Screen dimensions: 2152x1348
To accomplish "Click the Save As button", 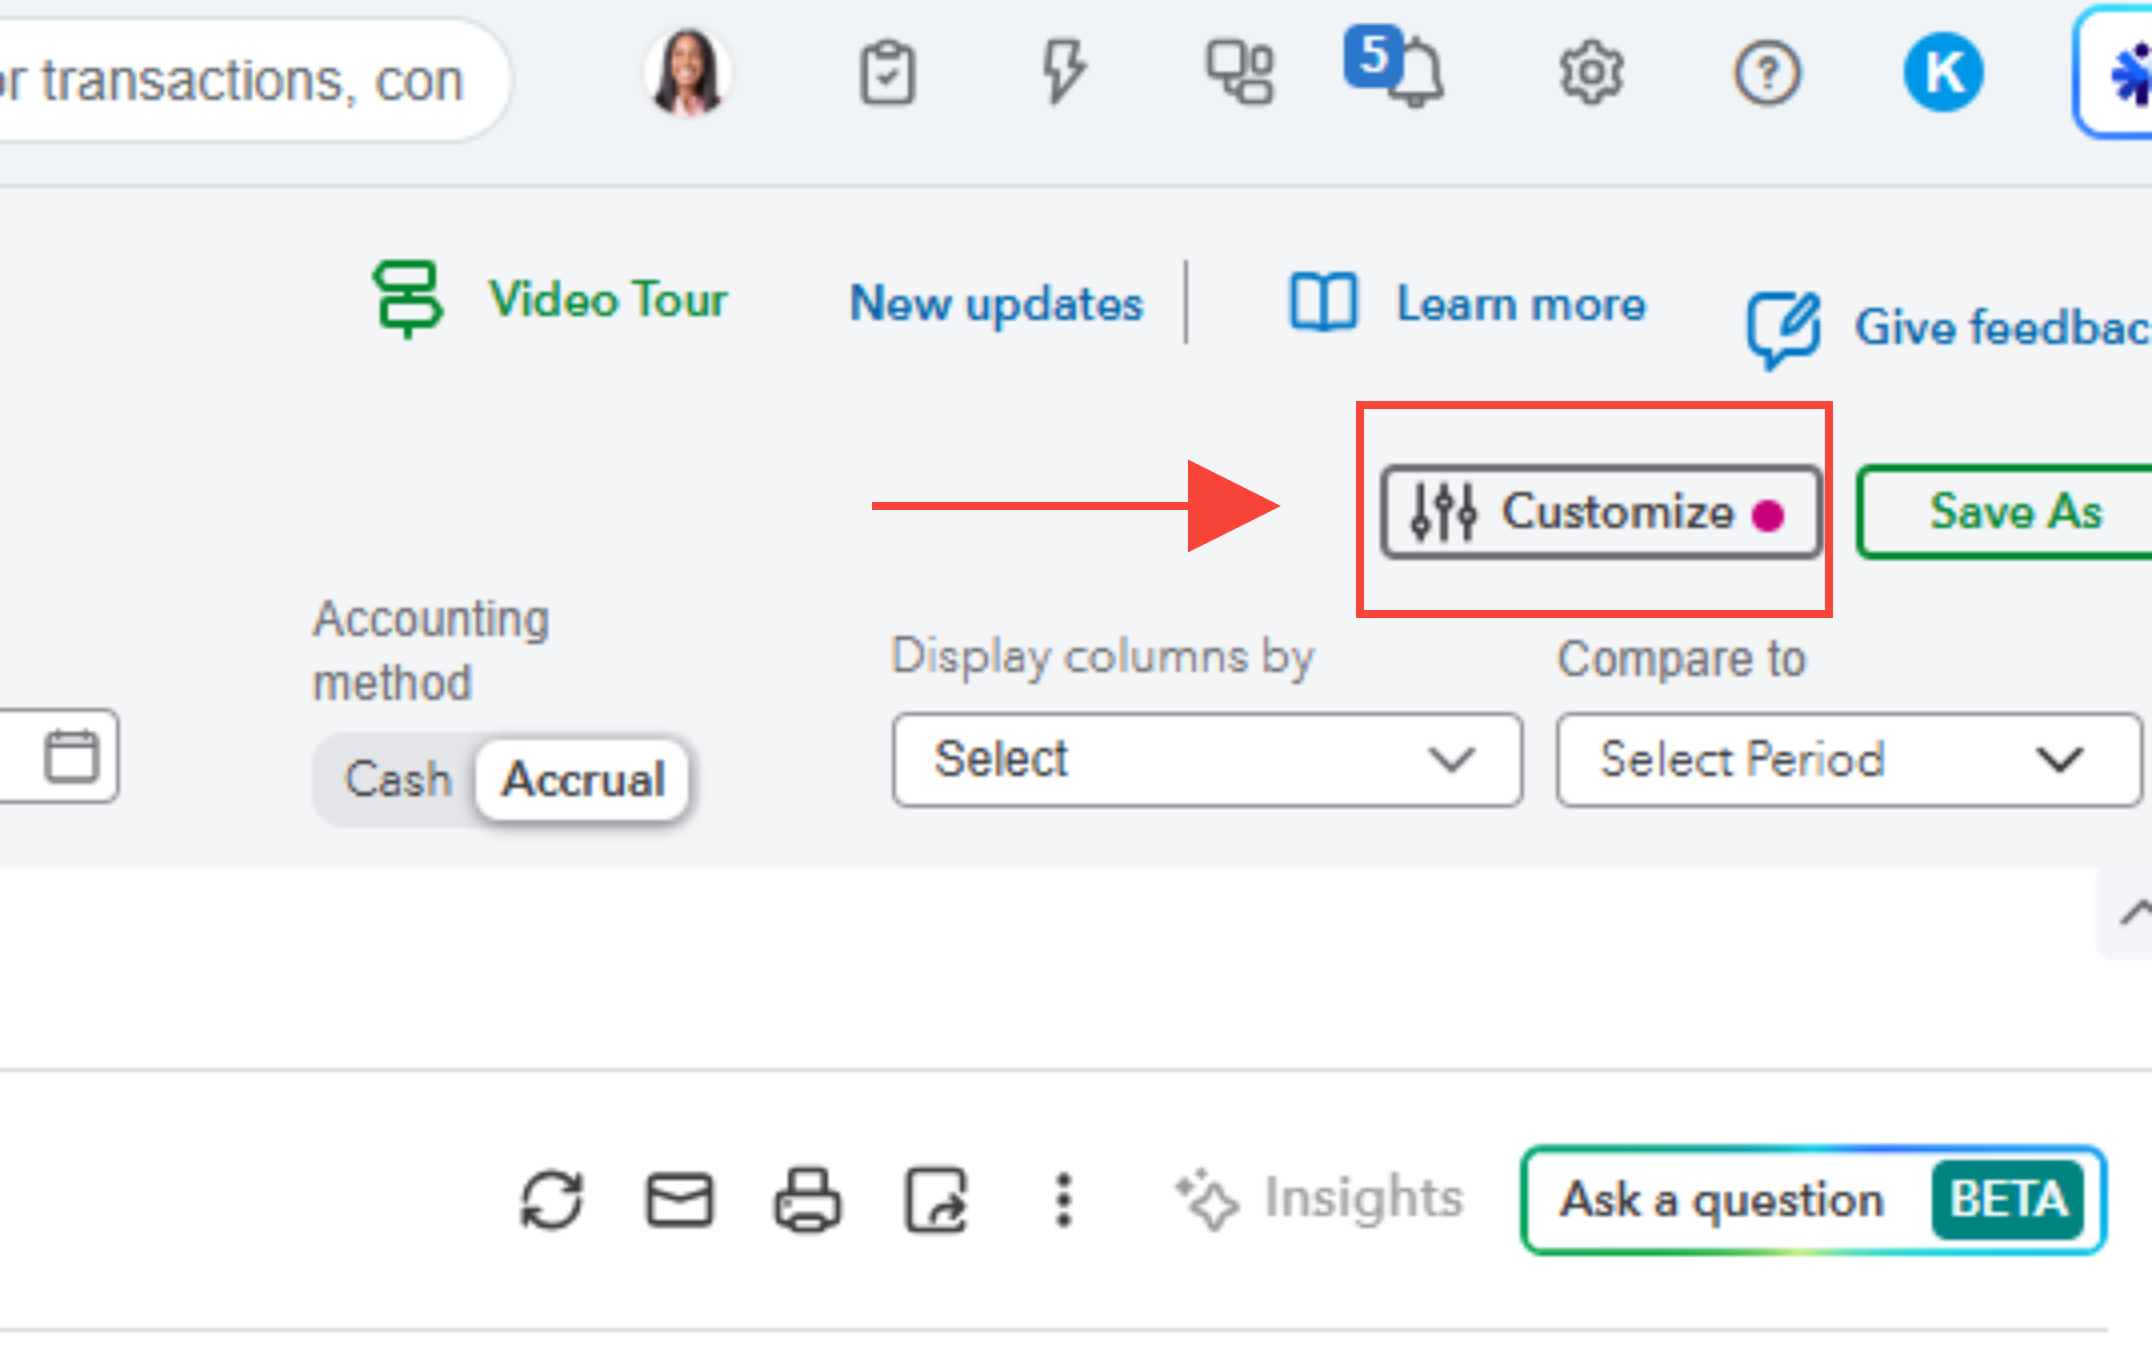I will click(2014, 512).
